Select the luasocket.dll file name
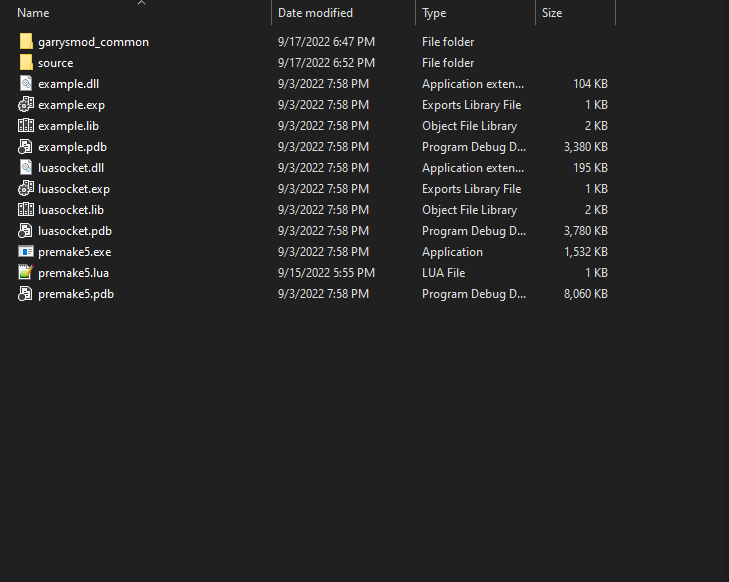Viewport: 729px width, 582px height. [71, 168]
